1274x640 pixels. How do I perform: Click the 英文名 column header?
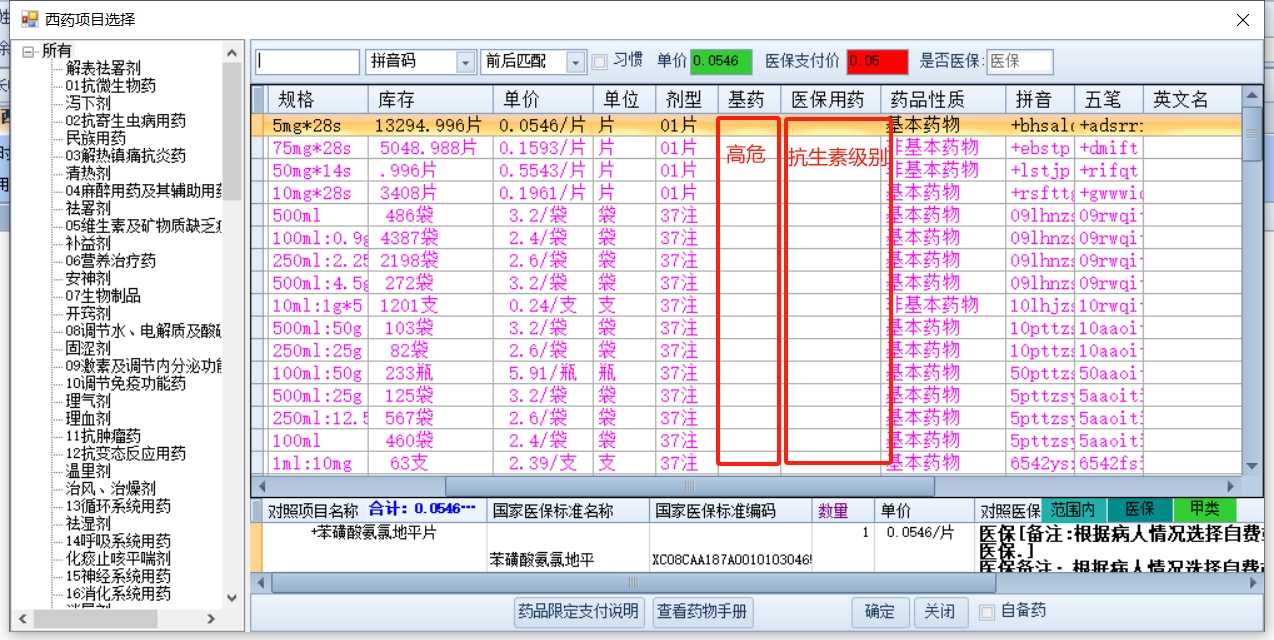(1192, 100)
